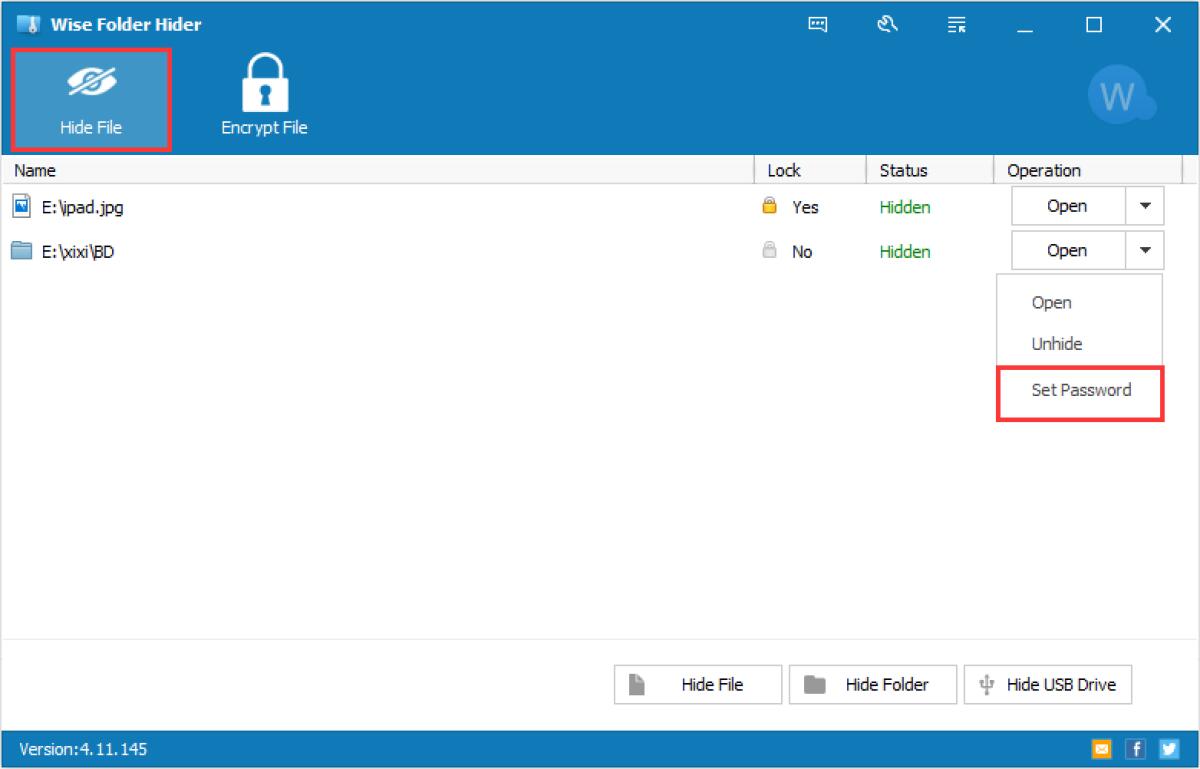
Task: Click the email envelope icon in status bar
Action: [1102, 748]
